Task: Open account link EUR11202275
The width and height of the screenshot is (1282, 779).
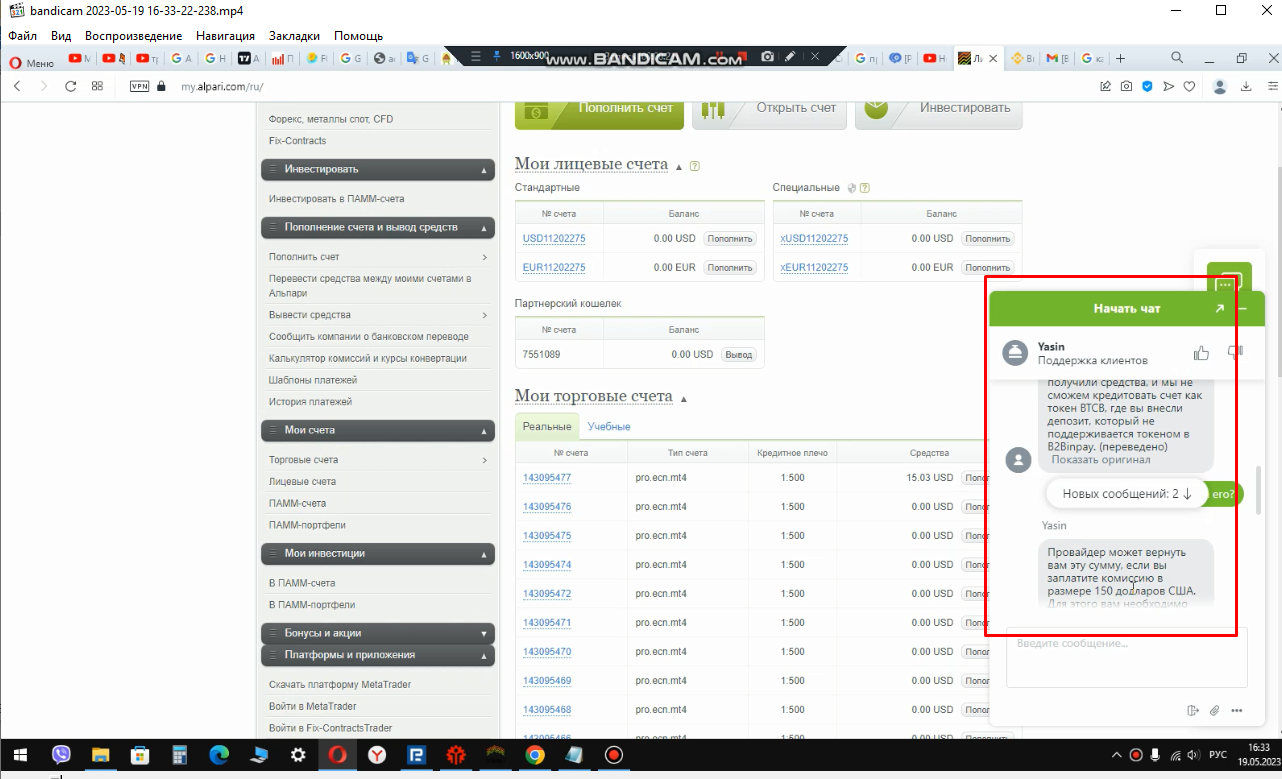Action: point(554,268)
